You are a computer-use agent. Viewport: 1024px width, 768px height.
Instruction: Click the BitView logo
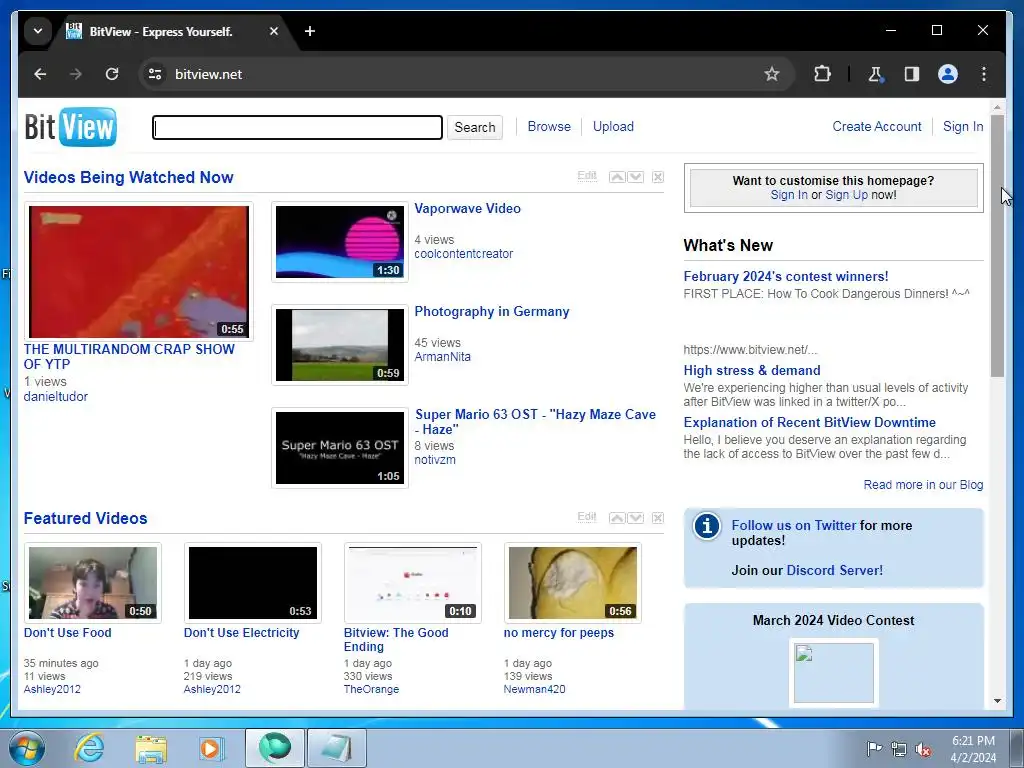coord(71,127)
